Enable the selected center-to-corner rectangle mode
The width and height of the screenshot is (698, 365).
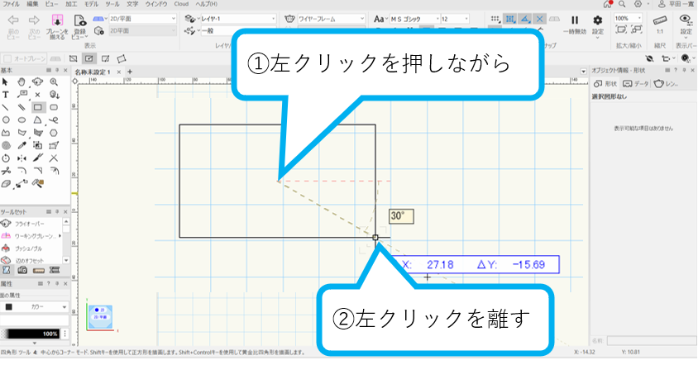click(x=89, y=59)
